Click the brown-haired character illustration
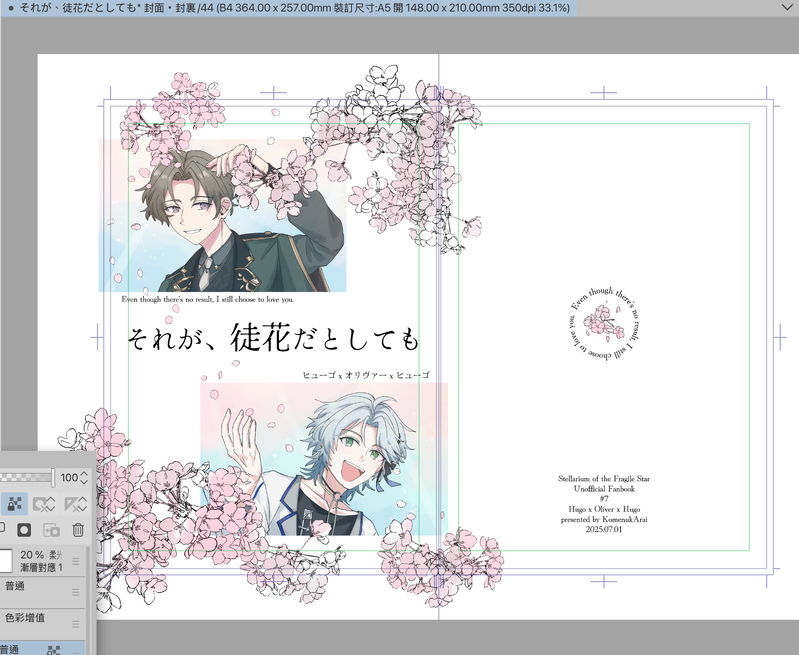This screenshot has height=655, width=799. pyautogui.click(x=222, y=216)
